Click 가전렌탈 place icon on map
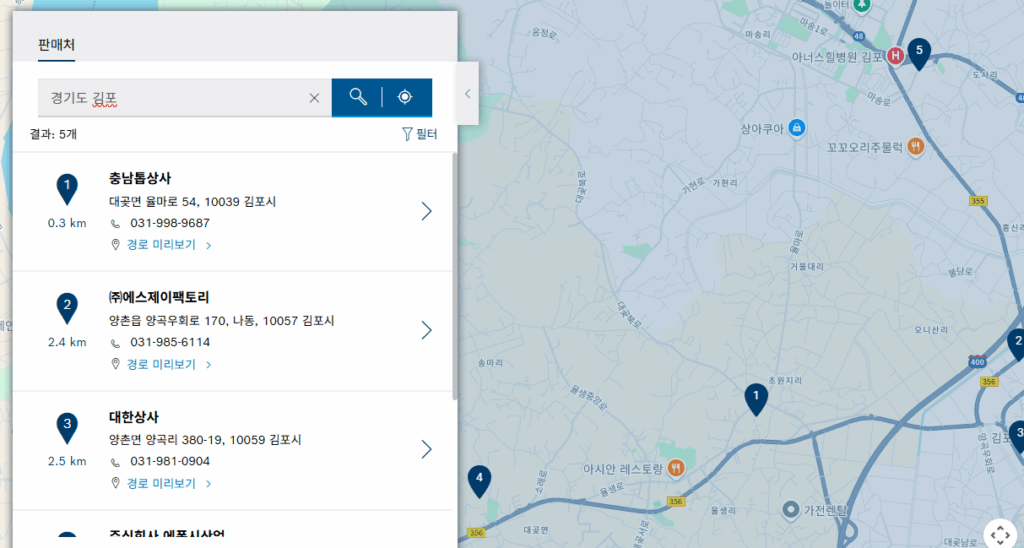The width and height of the screenshot is (1024, 548). click(x=791, y=509)
